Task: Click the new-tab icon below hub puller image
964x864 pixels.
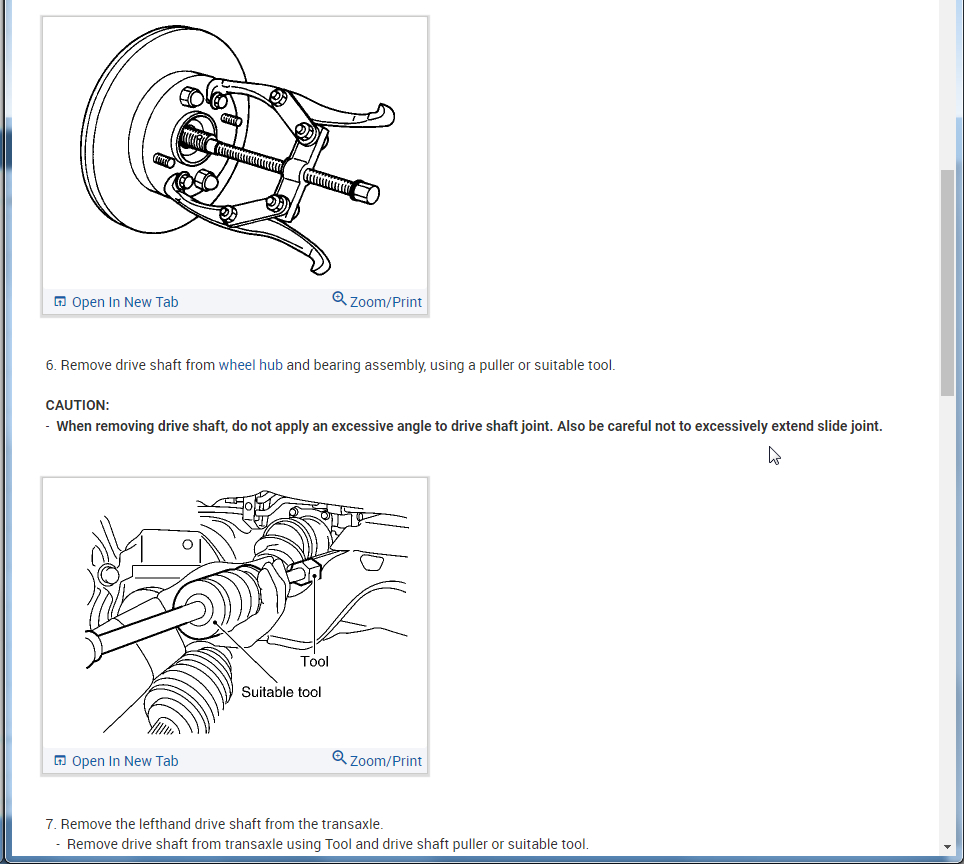Action: (x=60, y=301)
